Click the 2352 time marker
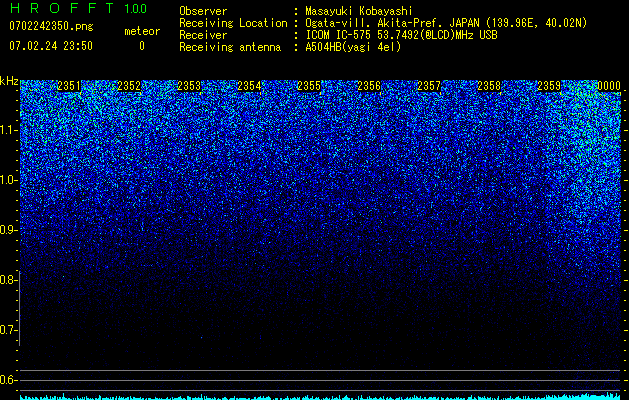Screen dimensions: 629x400 pos(129,86)
